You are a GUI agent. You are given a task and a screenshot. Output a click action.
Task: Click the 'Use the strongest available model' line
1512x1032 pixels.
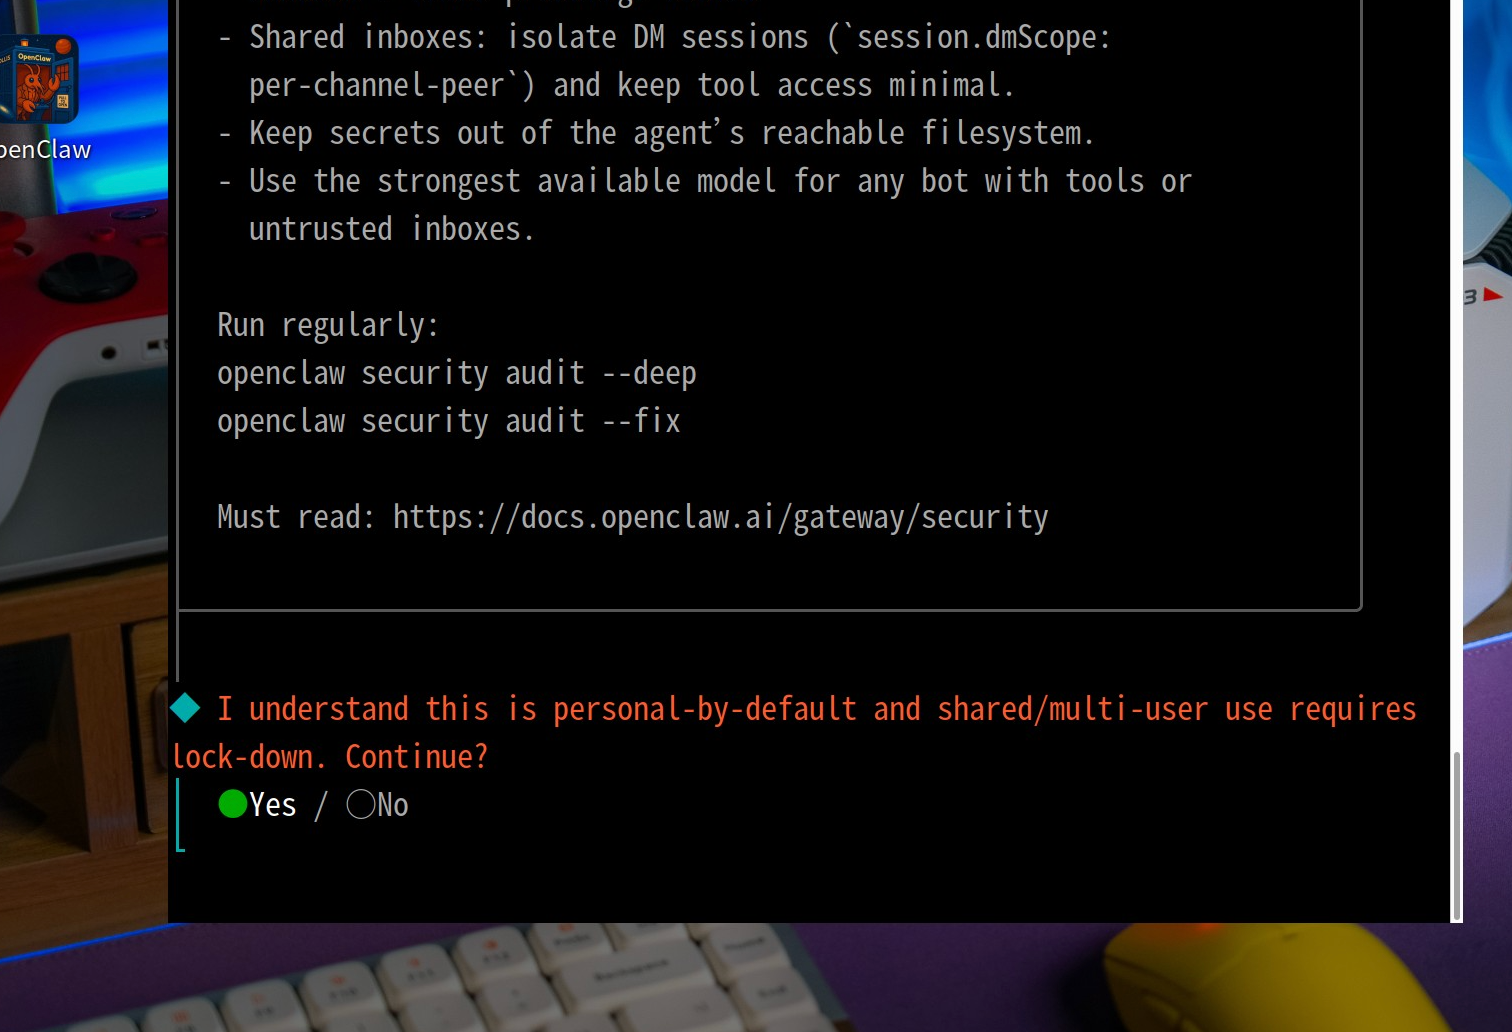coord(704,181)
